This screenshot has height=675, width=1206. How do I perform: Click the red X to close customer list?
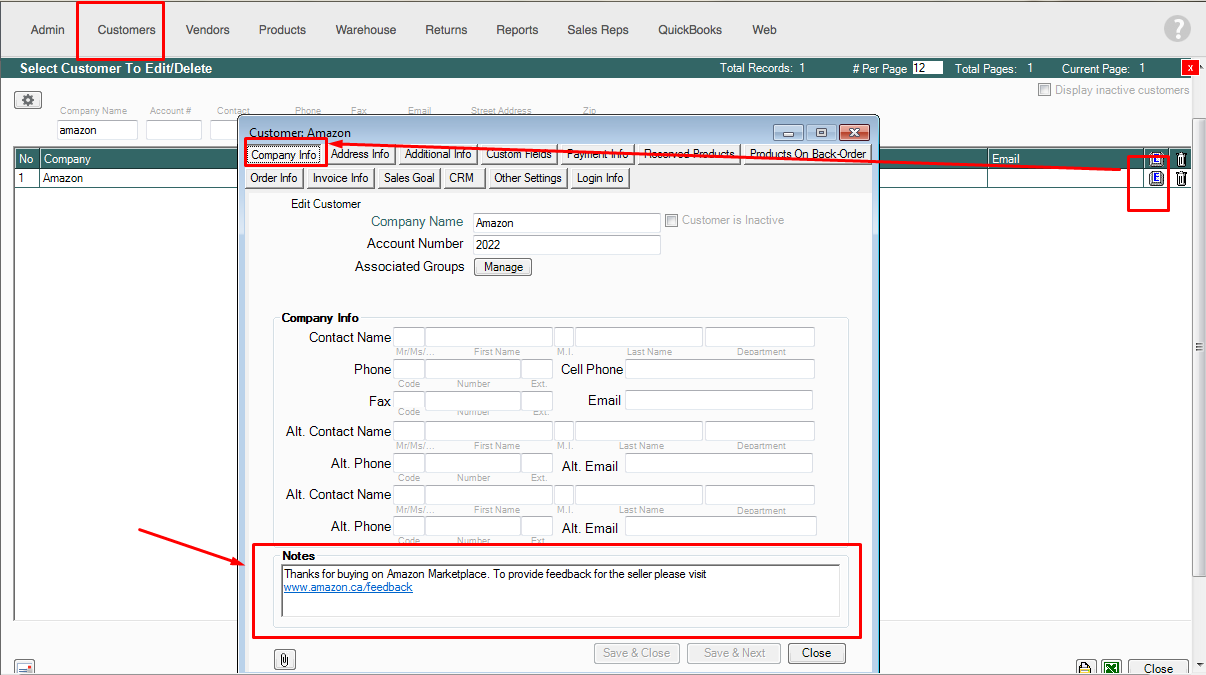[1190, 68]
